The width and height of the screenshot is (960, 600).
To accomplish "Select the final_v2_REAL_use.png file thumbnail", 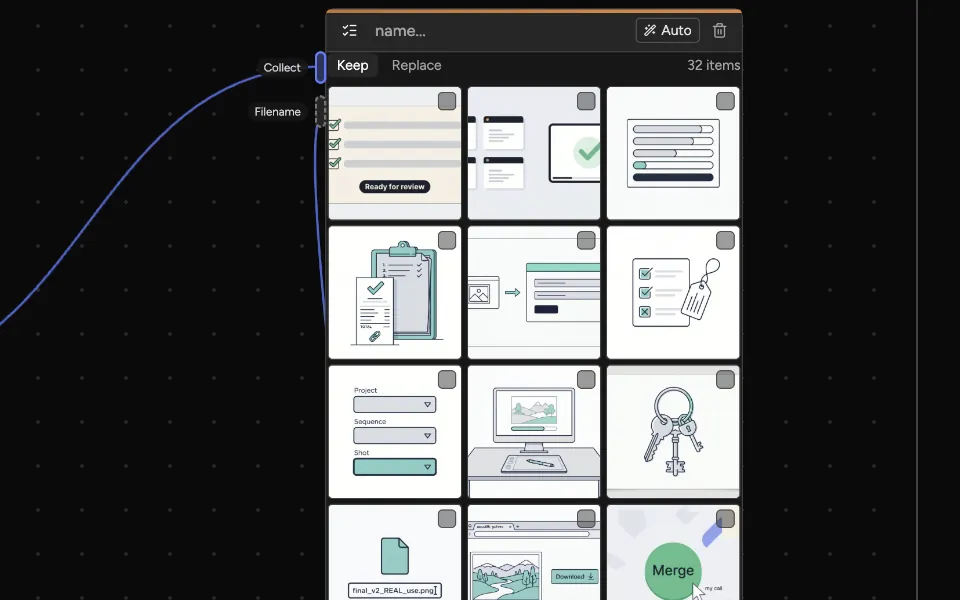I will [x=395, y=552].
